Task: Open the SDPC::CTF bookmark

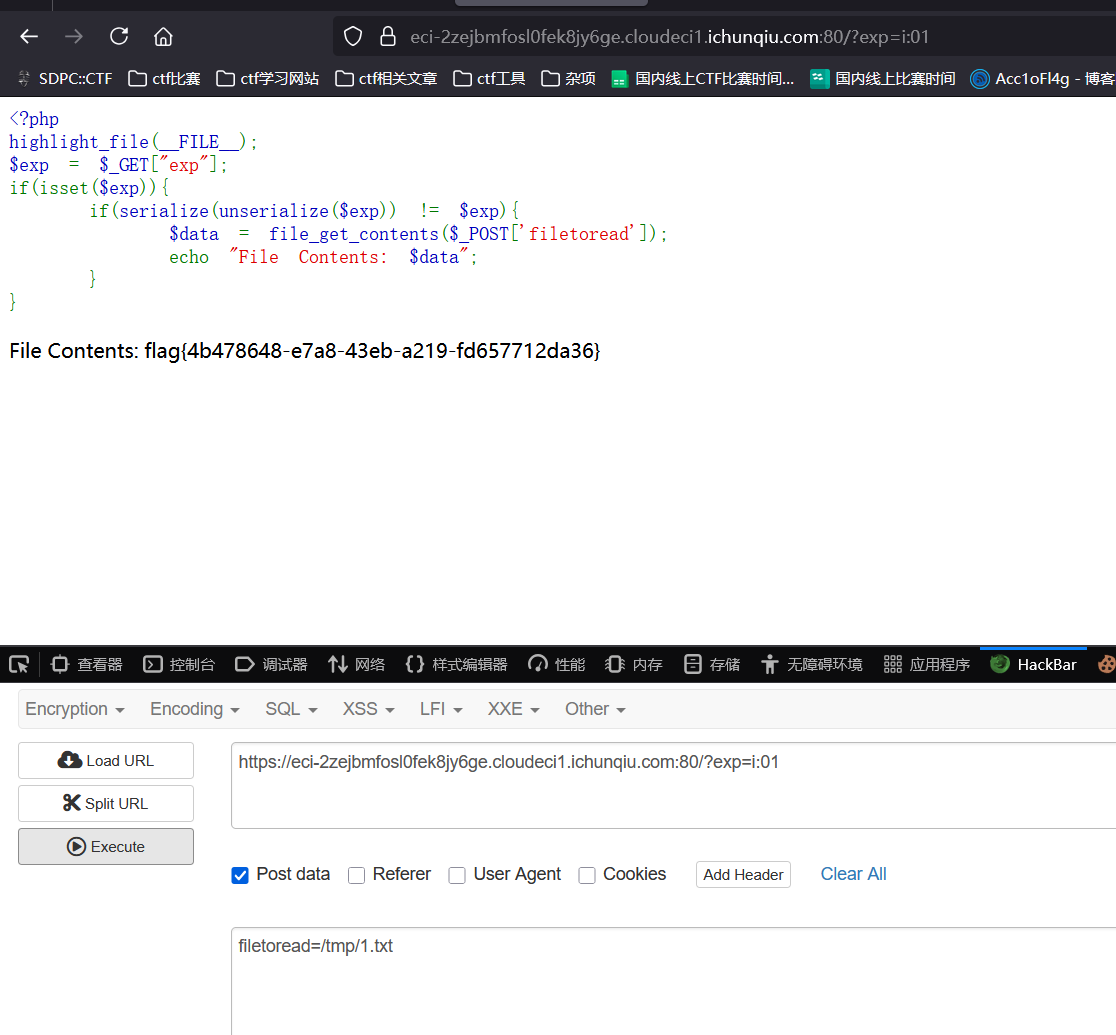Action: pyautogui.click(x=65, y=78)
